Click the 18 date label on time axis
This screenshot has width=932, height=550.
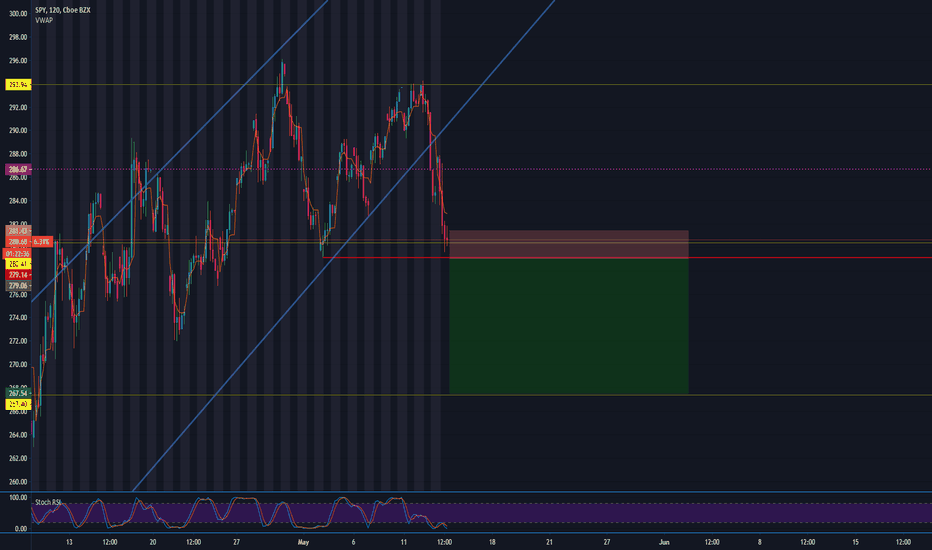492,542
